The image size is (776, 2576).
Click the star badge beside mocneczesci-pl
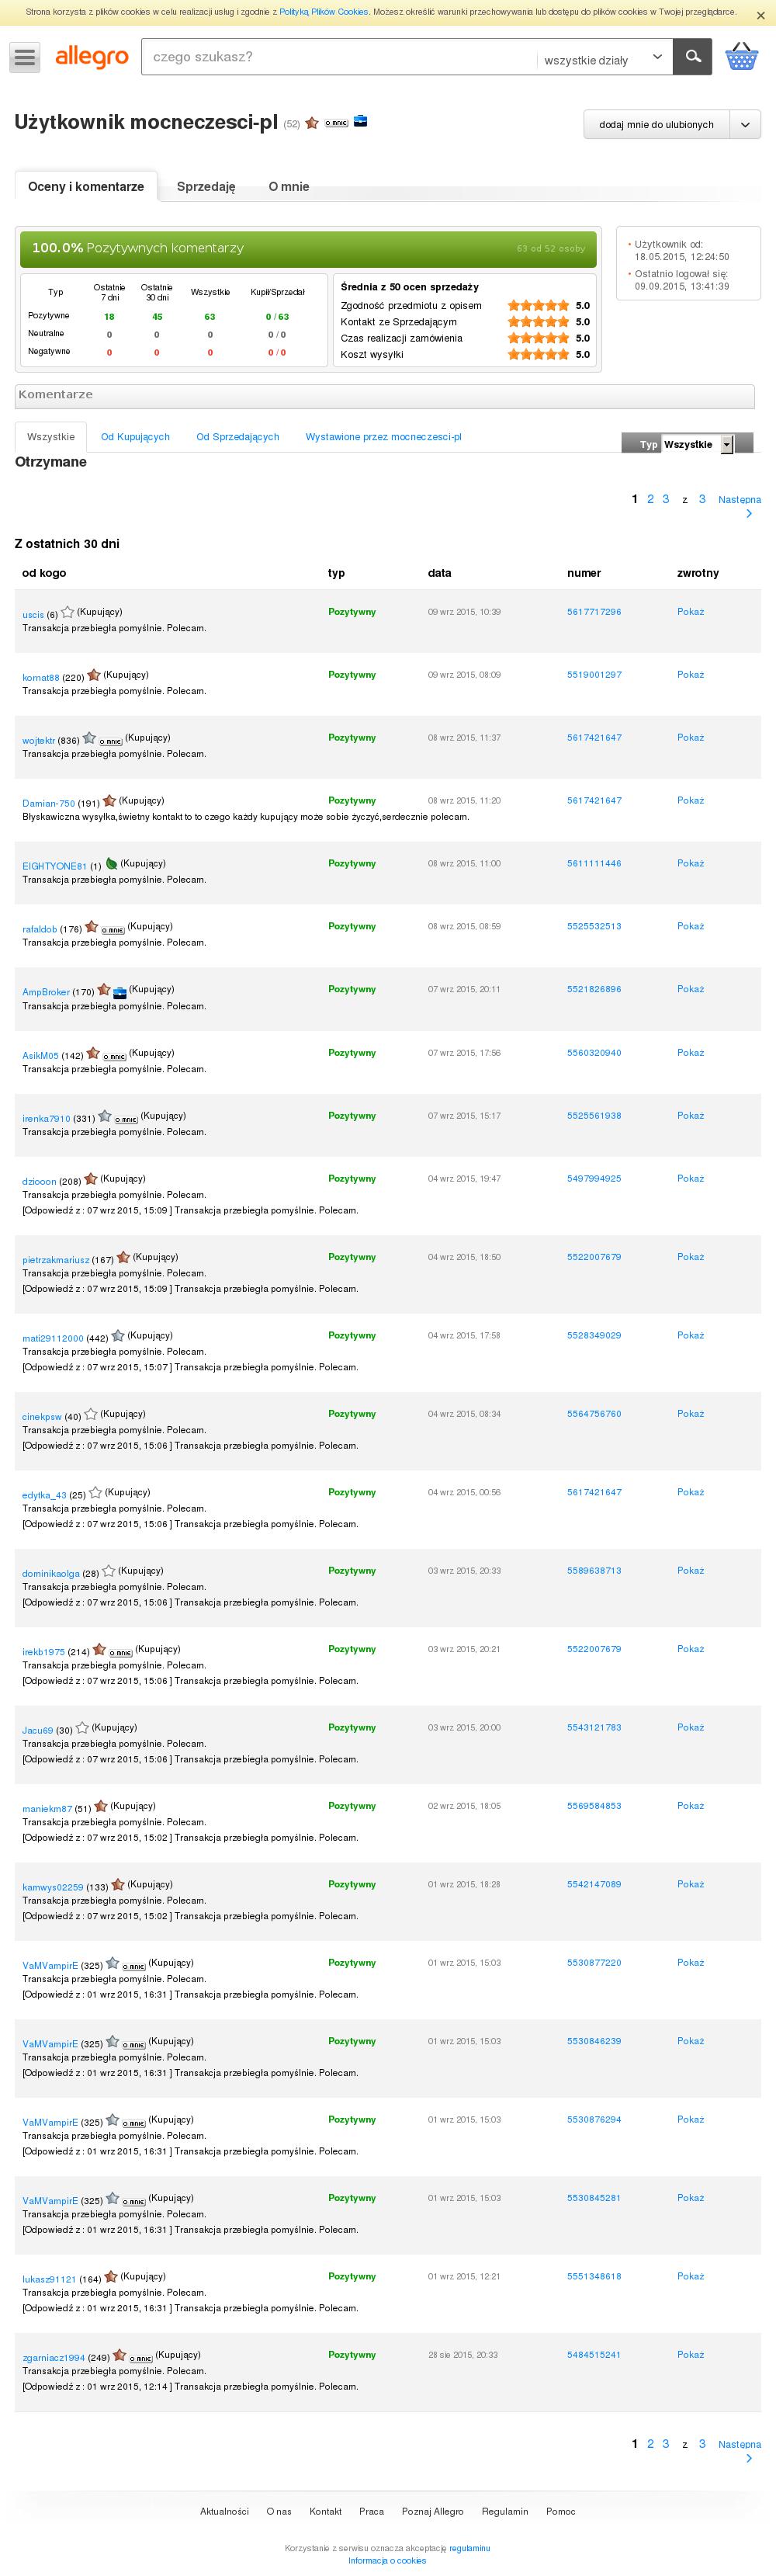click(312, 123)
